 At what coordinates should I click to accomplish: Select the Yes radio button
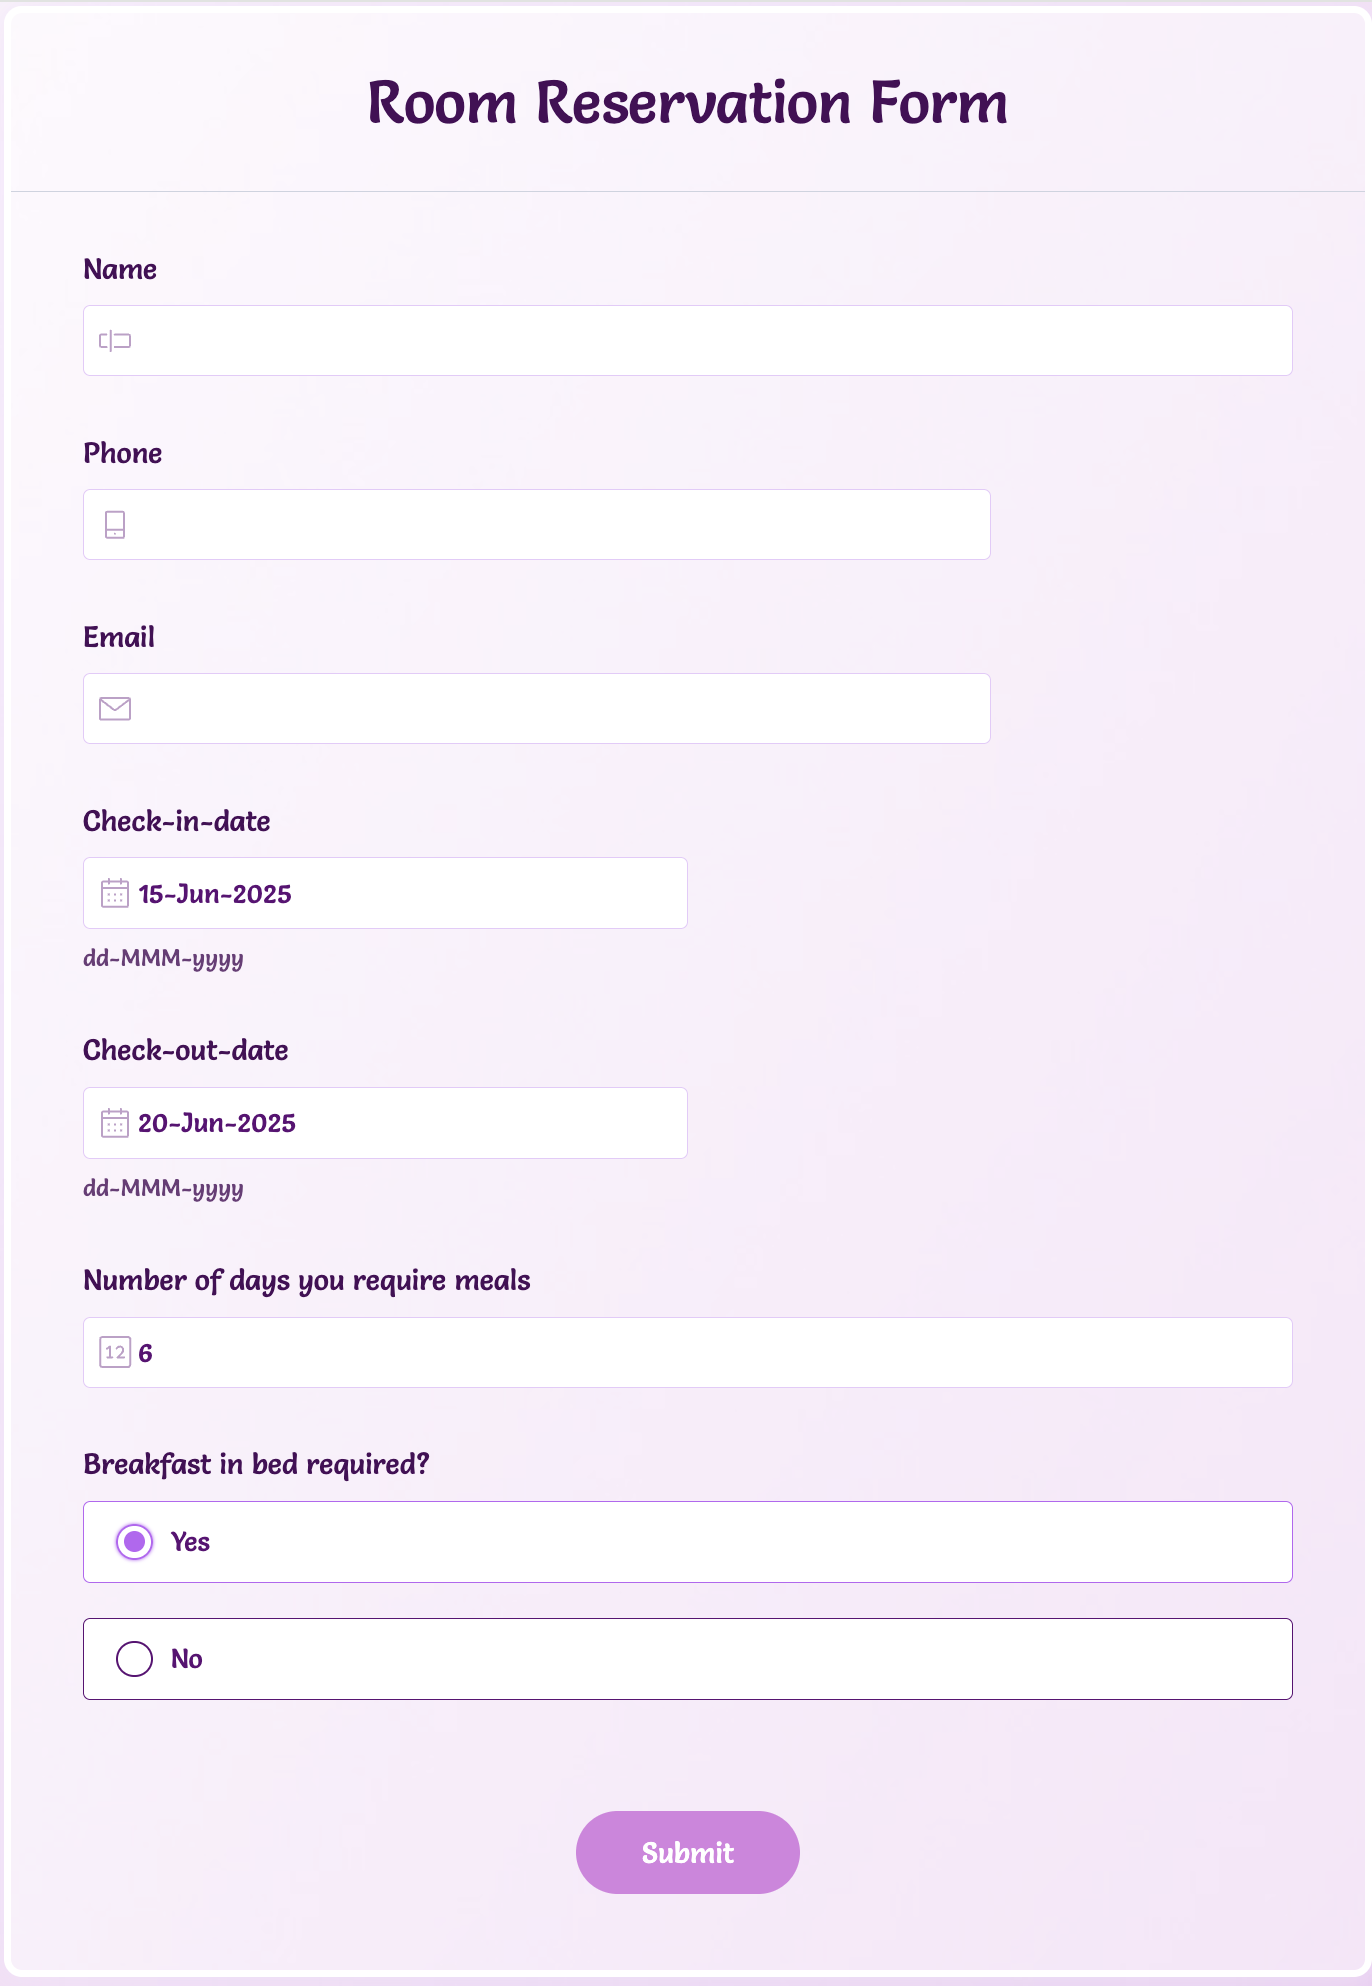click(x=134, y=1542)
